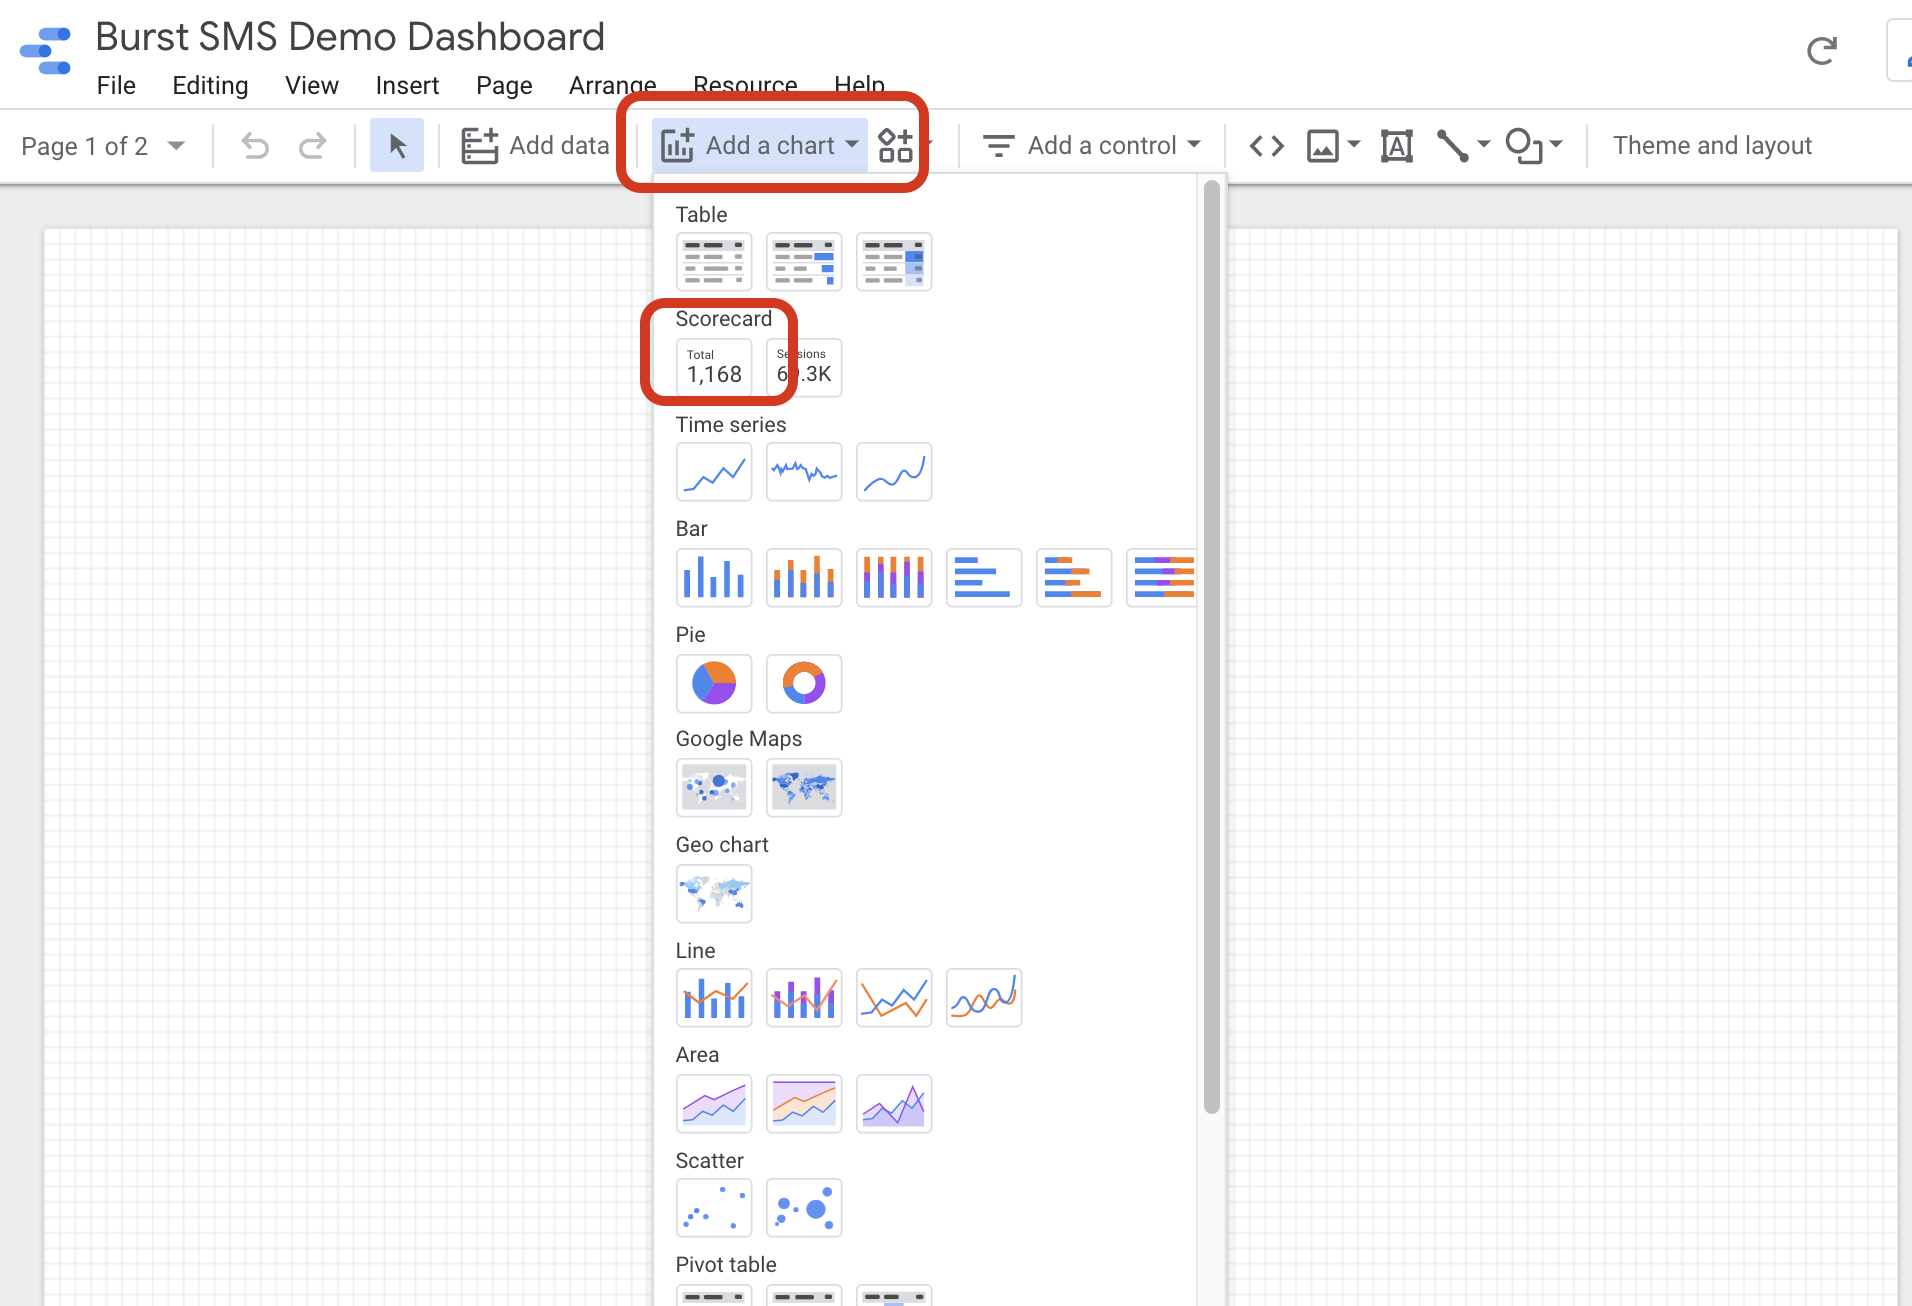
Task: Choose the stacked horizontal bar chart
Action: coord(1074,578)
